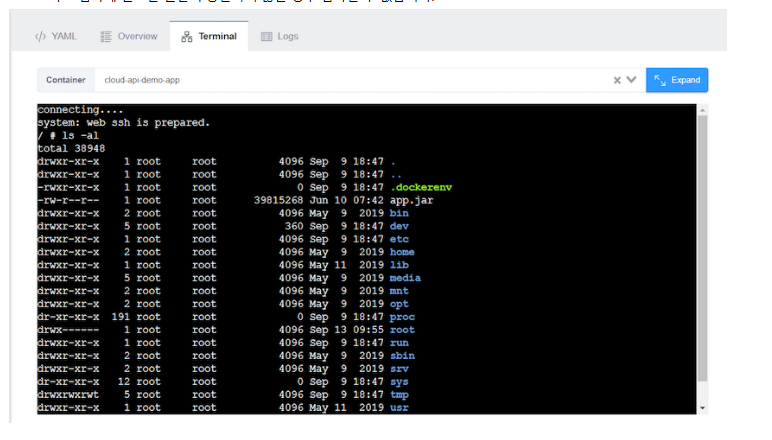Click the 191 link count value
The height and width of the screenshot is (440, 772).
[x=121, y=317]
